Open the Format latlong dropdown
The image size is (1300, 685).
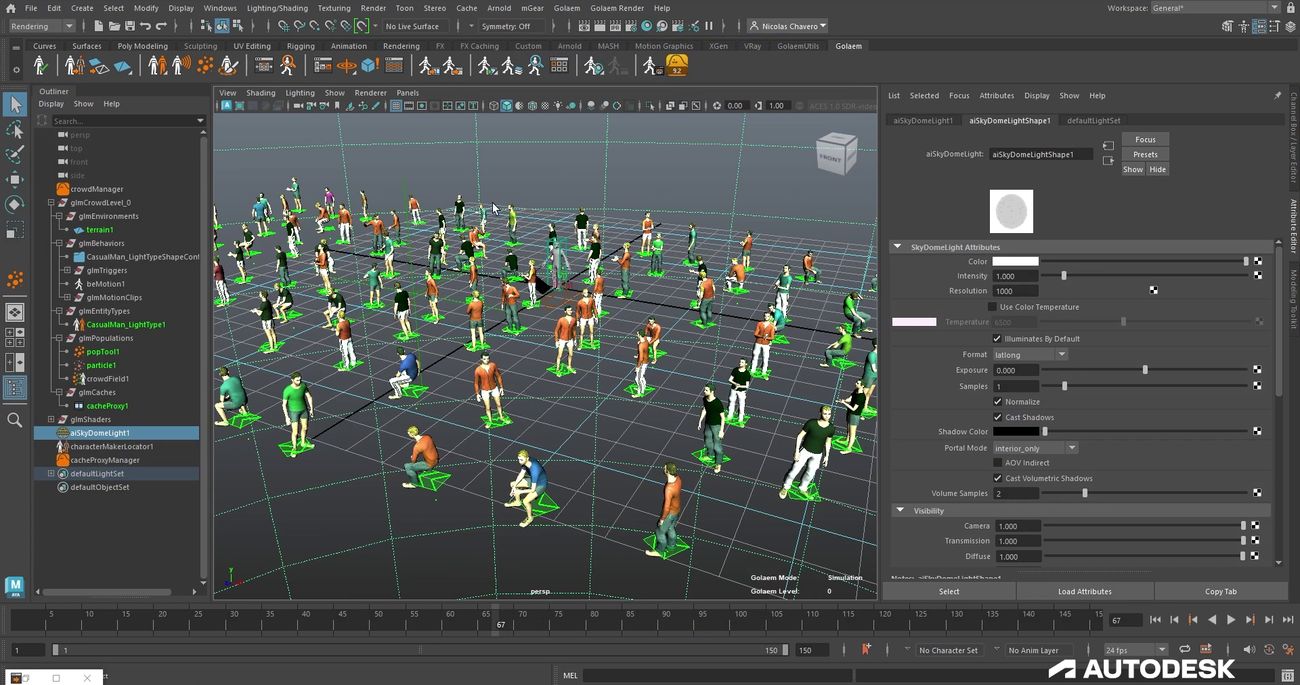click(x=1030, y=354)
